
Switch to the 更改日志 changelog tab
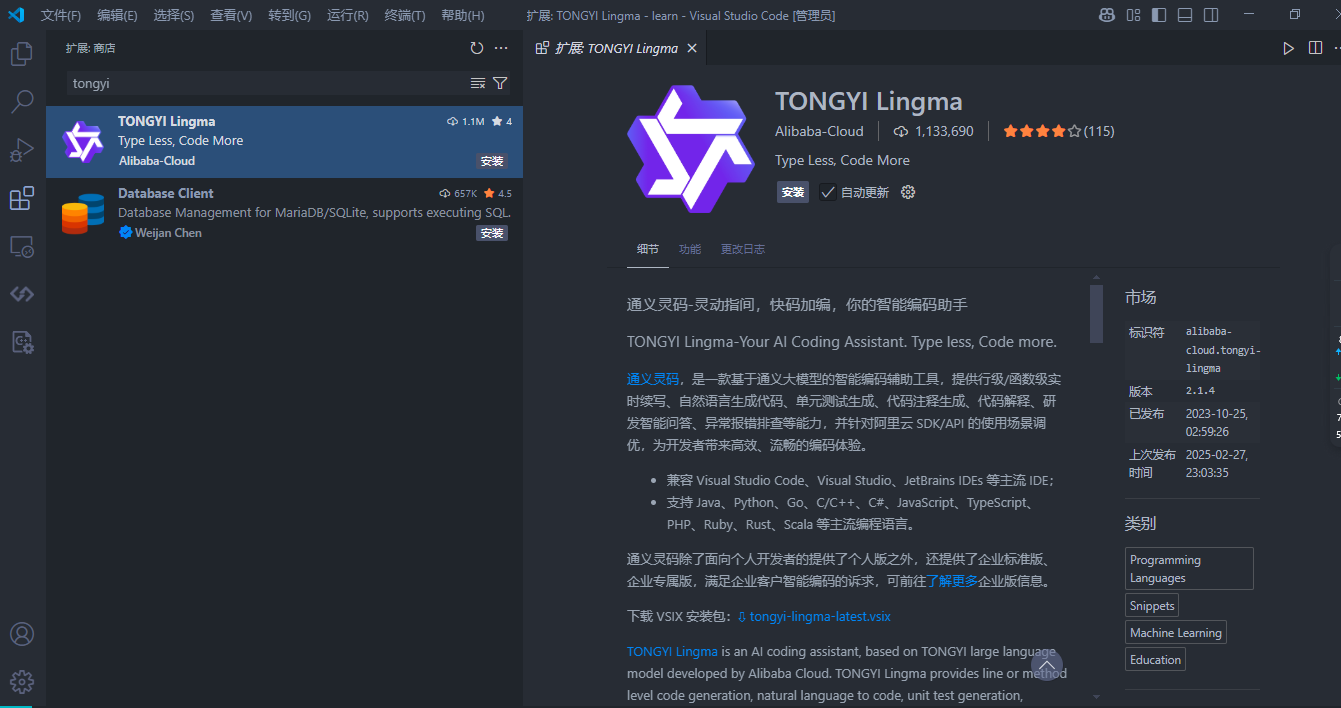tap(743, 249)
